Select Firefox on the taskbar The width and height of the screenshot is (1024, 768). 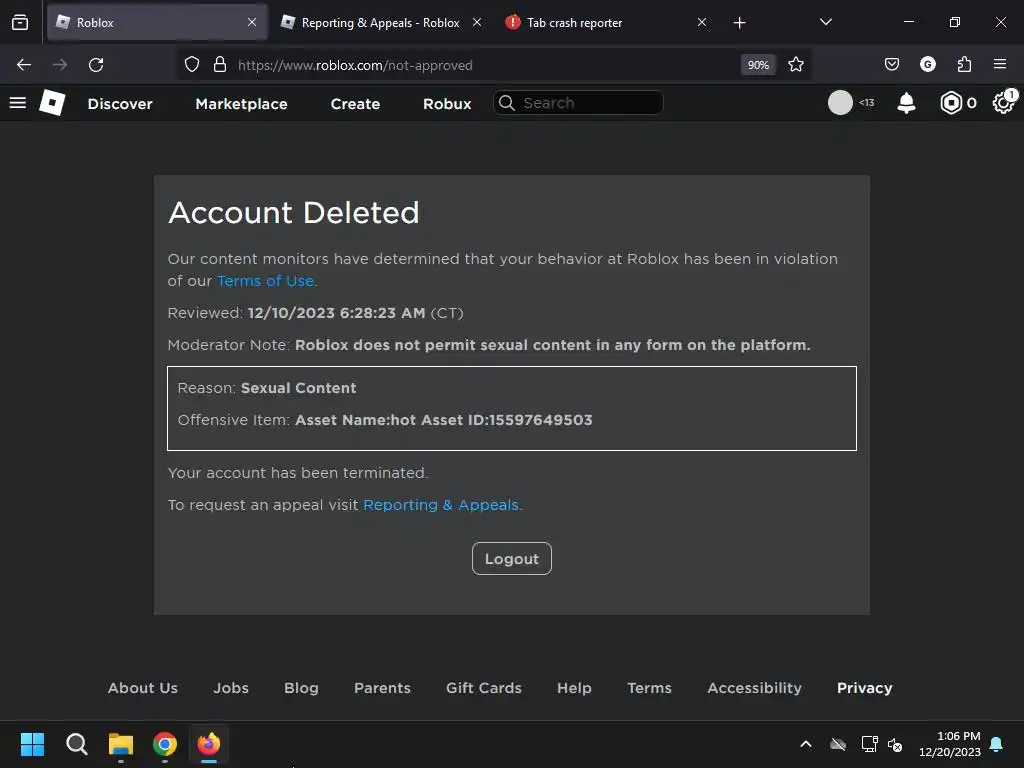point(209,744)
